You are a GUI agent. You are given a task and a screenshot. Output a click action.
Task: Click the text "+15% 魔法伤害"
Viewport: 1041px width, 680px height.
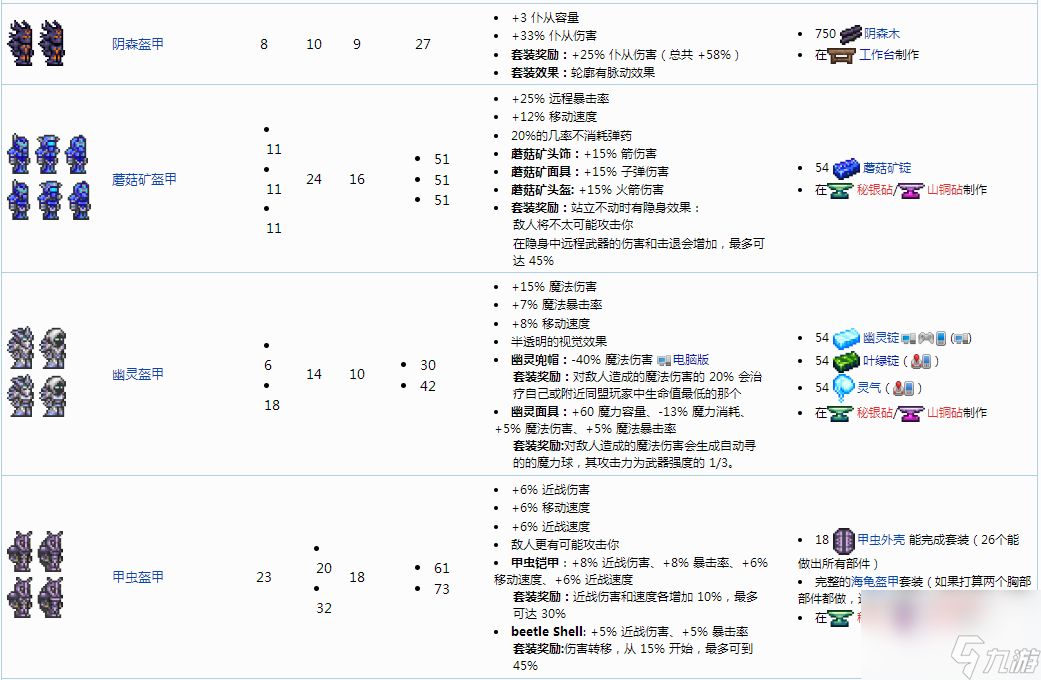(x=554, y=287)
